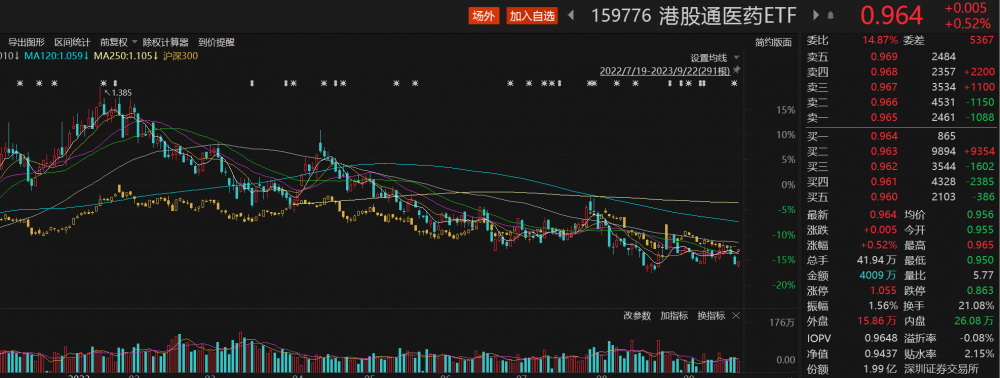Click the 卖四 change value +2200

tap(980, 71)
